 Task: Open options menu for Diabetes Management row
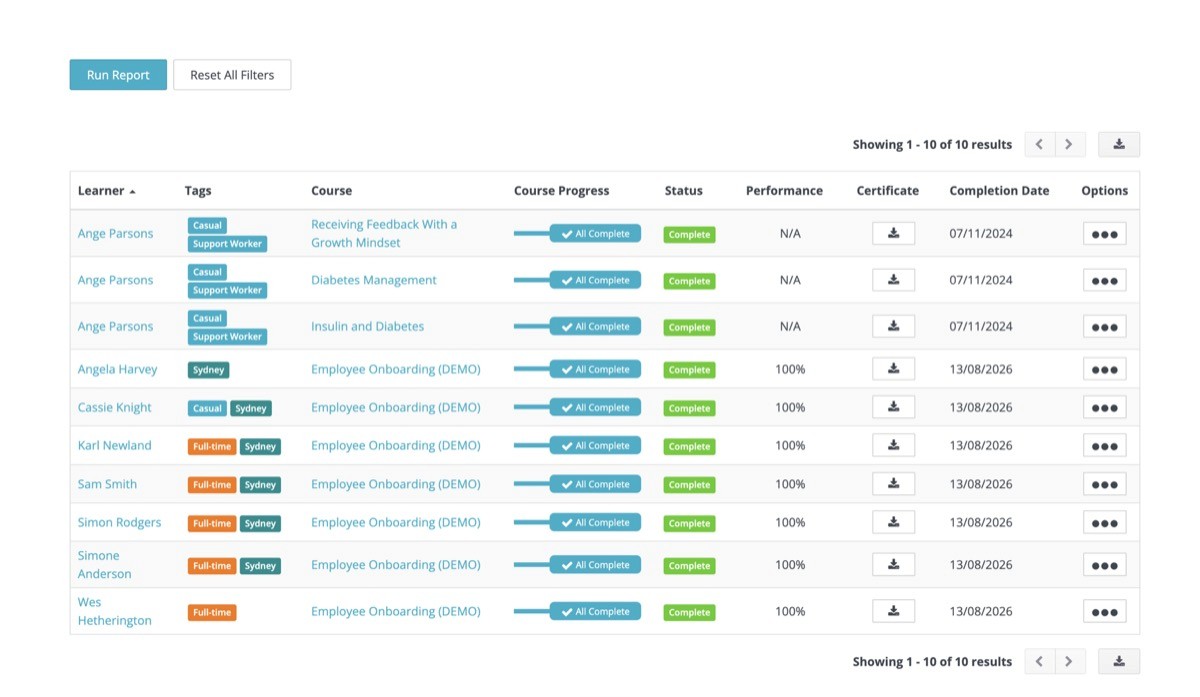(x=1104, y=281)
